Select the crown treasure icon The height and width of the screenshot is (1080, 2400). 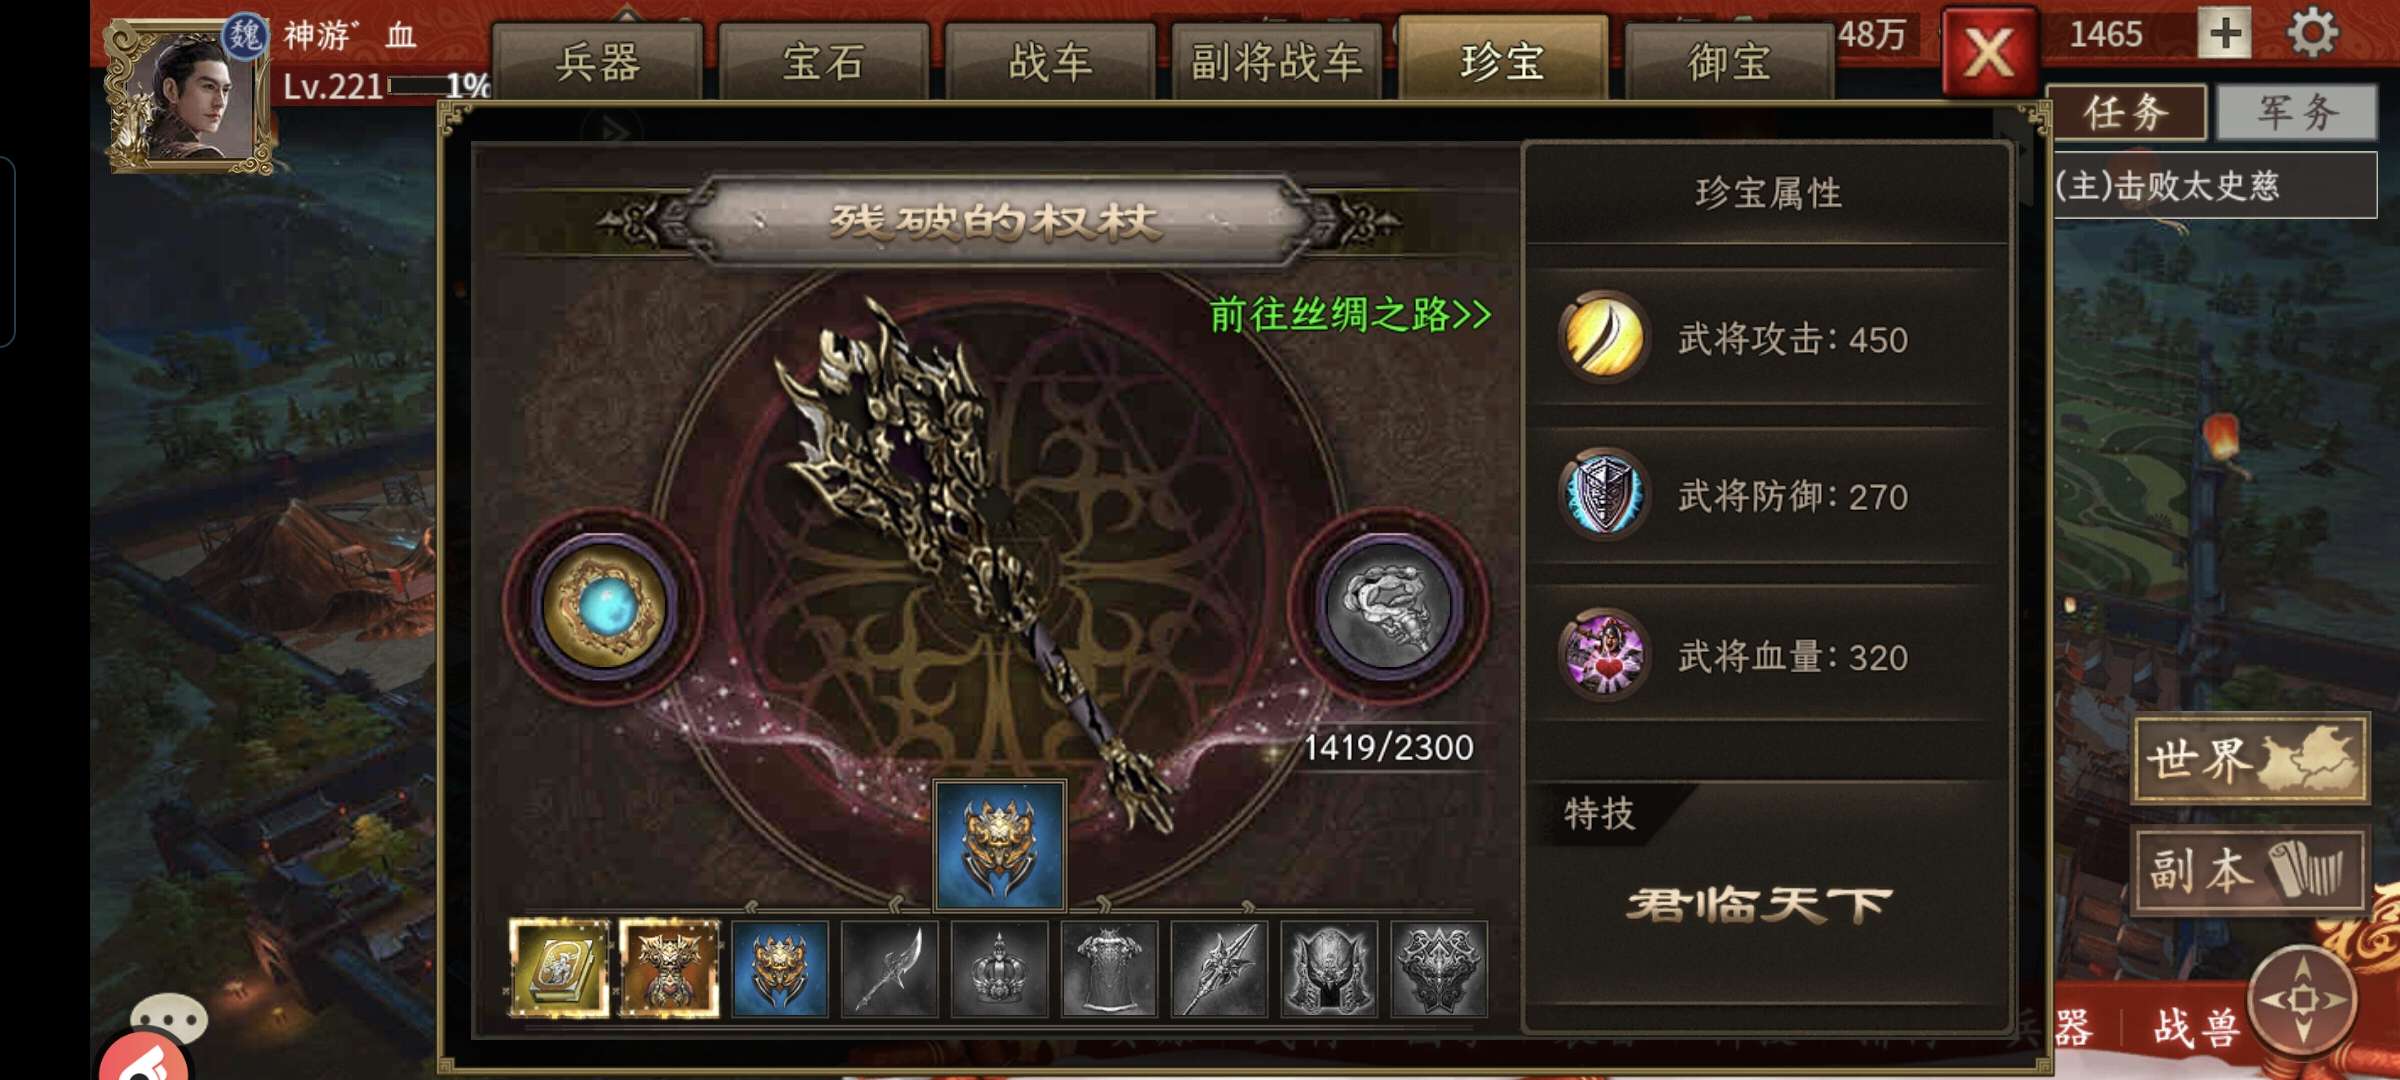[x=999, y=968]
